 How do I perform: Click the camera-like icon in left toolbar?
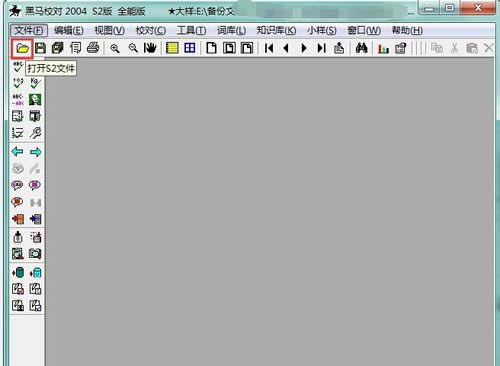pos(35,254)
